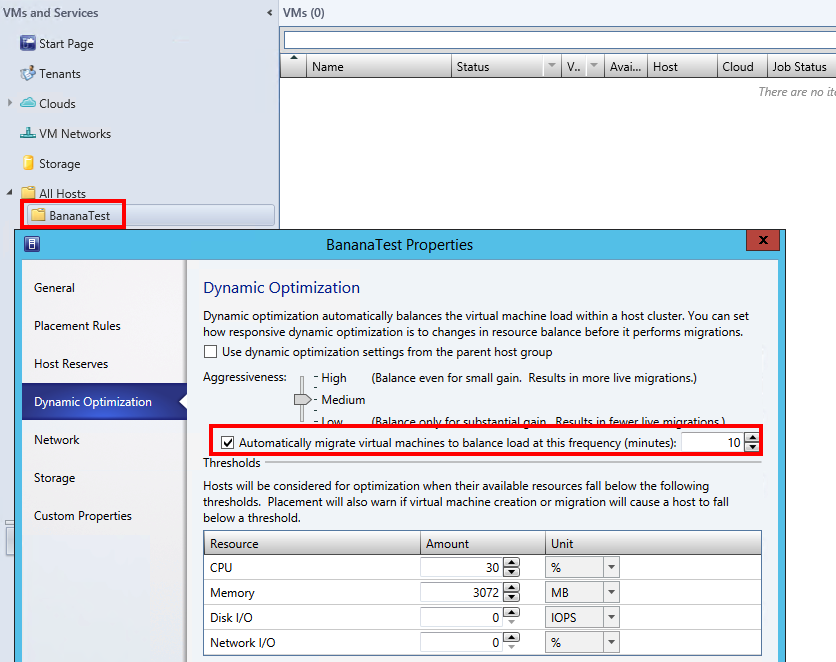Click the Network I/O amount field
Screen dimensions: 836x662
tap(462, 642)
